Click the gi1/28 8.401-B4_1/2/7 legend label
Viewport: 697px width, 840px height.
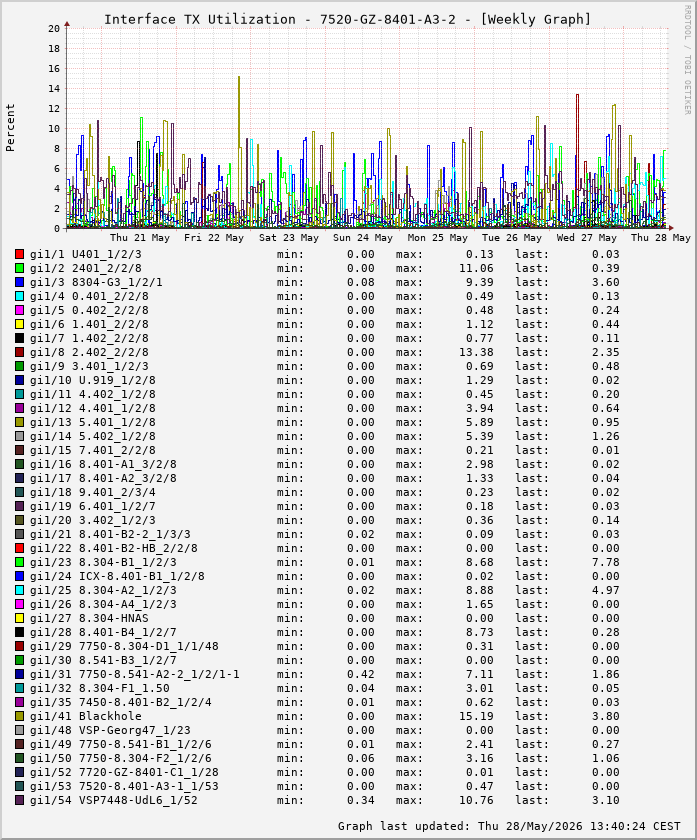[x=103, y=632]
